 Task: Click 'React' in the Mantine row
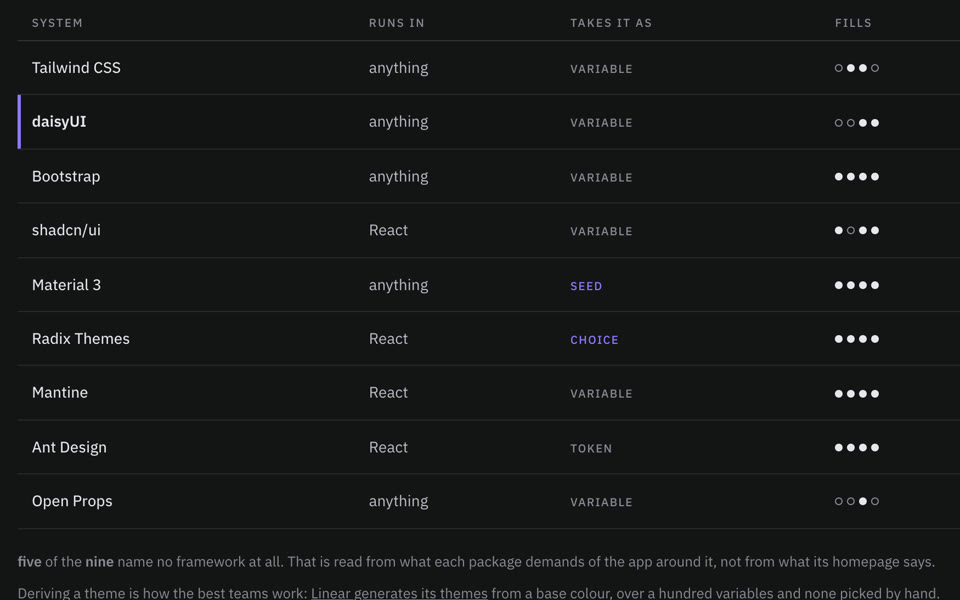[x=388, y=392]
